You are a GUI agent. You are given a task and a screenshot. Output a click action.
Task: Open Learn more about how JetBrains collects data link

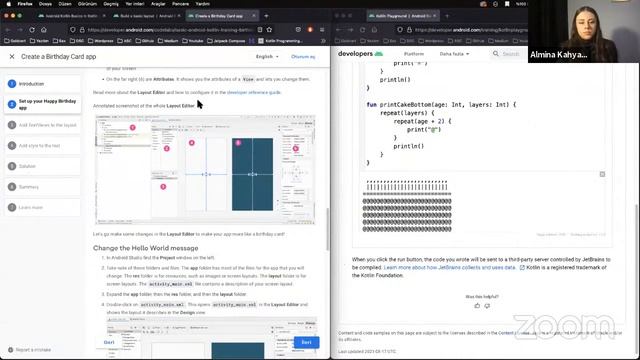[x=449, y=268]
